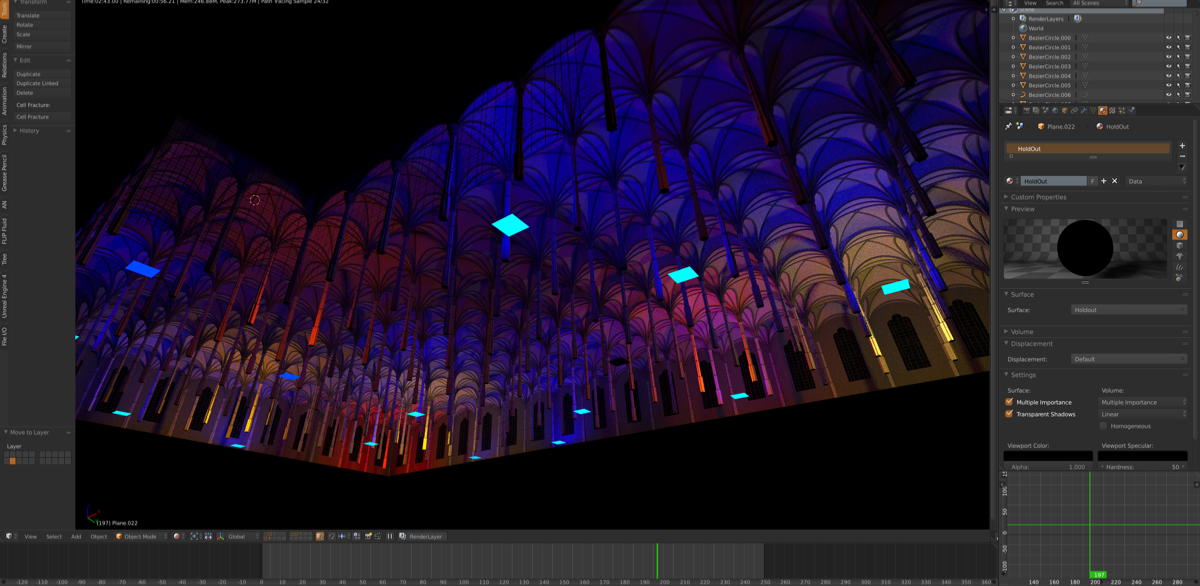The image size is (1200, 586).
Task: Expand the Custom Properties panel
Action: (1036, 197)
